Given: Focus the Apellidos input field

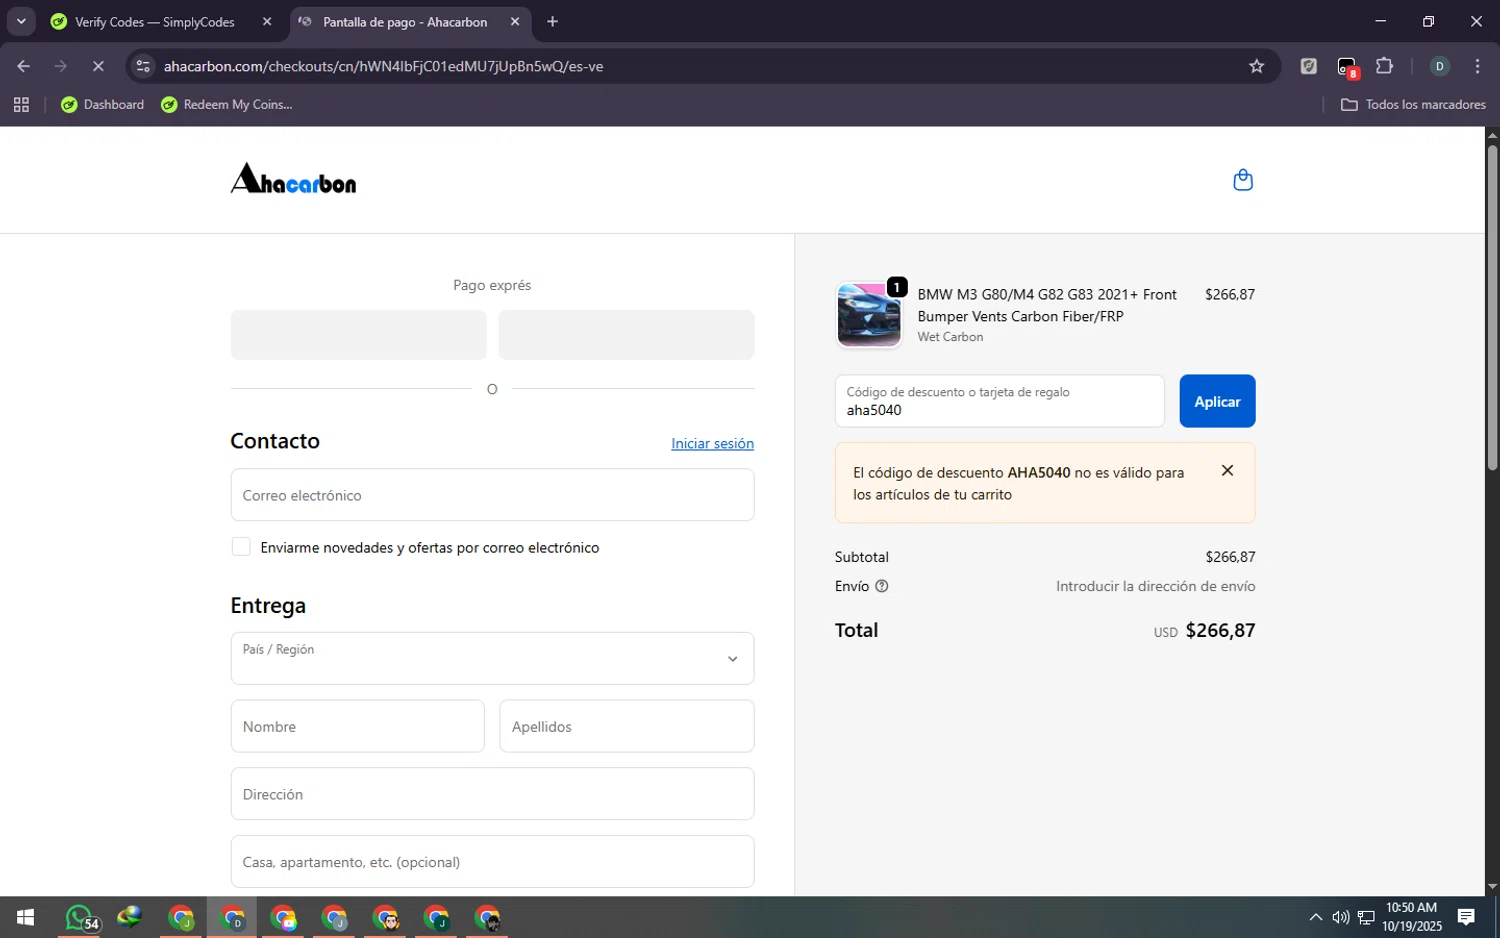Looking at the screenshot, I should (x=627, y=726).
